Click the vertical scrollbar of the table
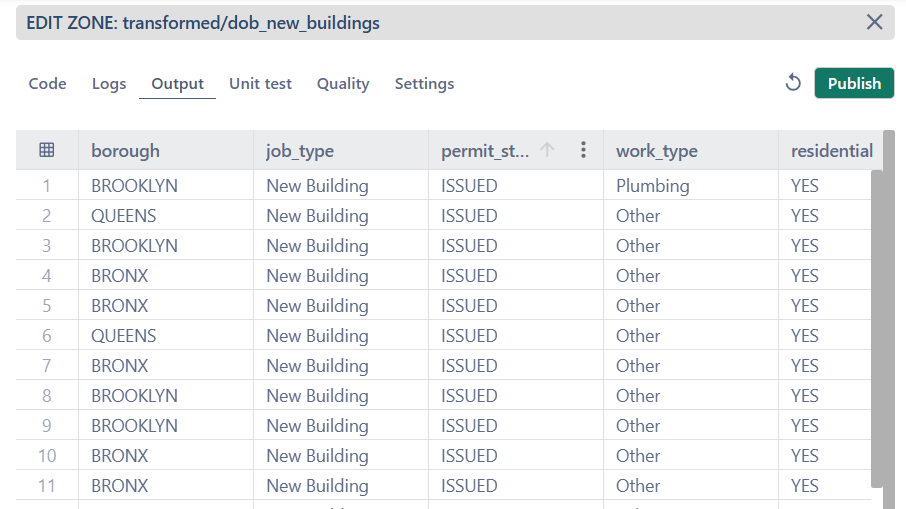This screenshot has height=509, width=906. click(877, 328)
